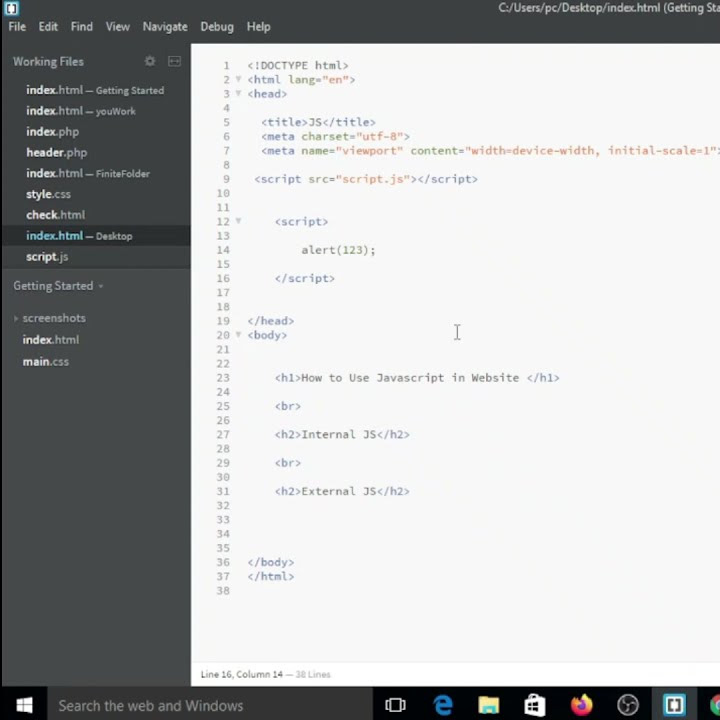Click the script src="script.js" line
This screenshot has width=720, height=720.
(x=366, y=179)
